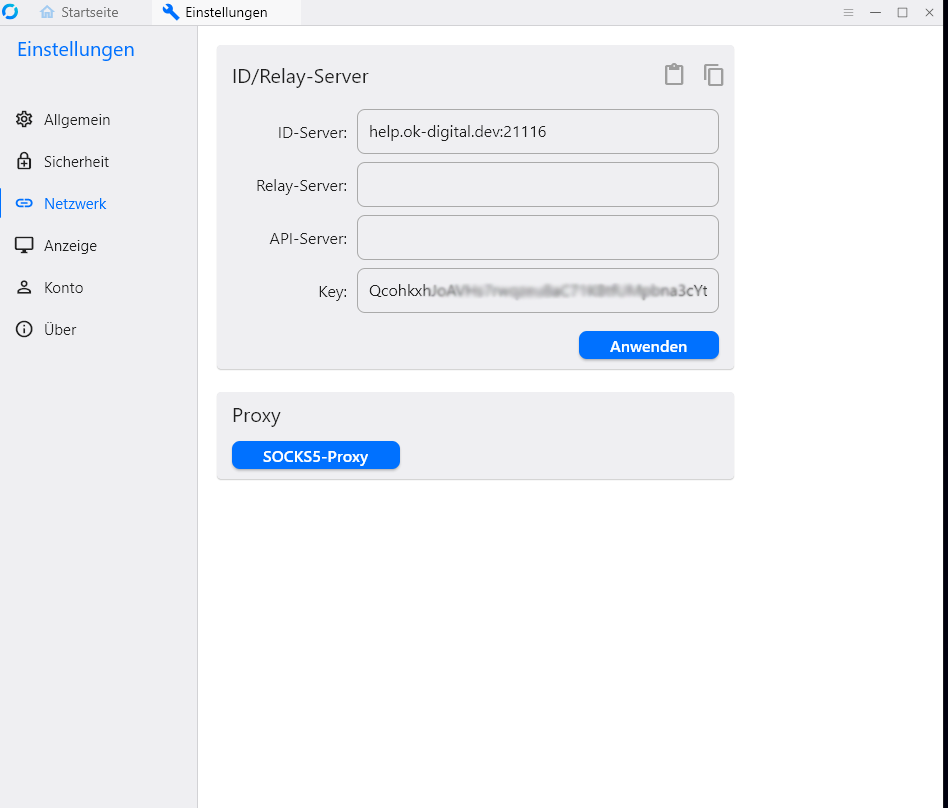Maximize the RustDesk window
This screenshot has width=948, height=808.
coord(902,13)
